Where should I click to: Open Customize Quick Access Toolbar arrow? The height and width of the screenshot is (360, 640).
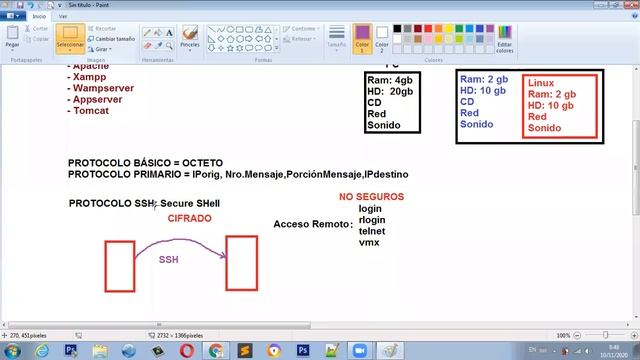[x=60, y=5]
